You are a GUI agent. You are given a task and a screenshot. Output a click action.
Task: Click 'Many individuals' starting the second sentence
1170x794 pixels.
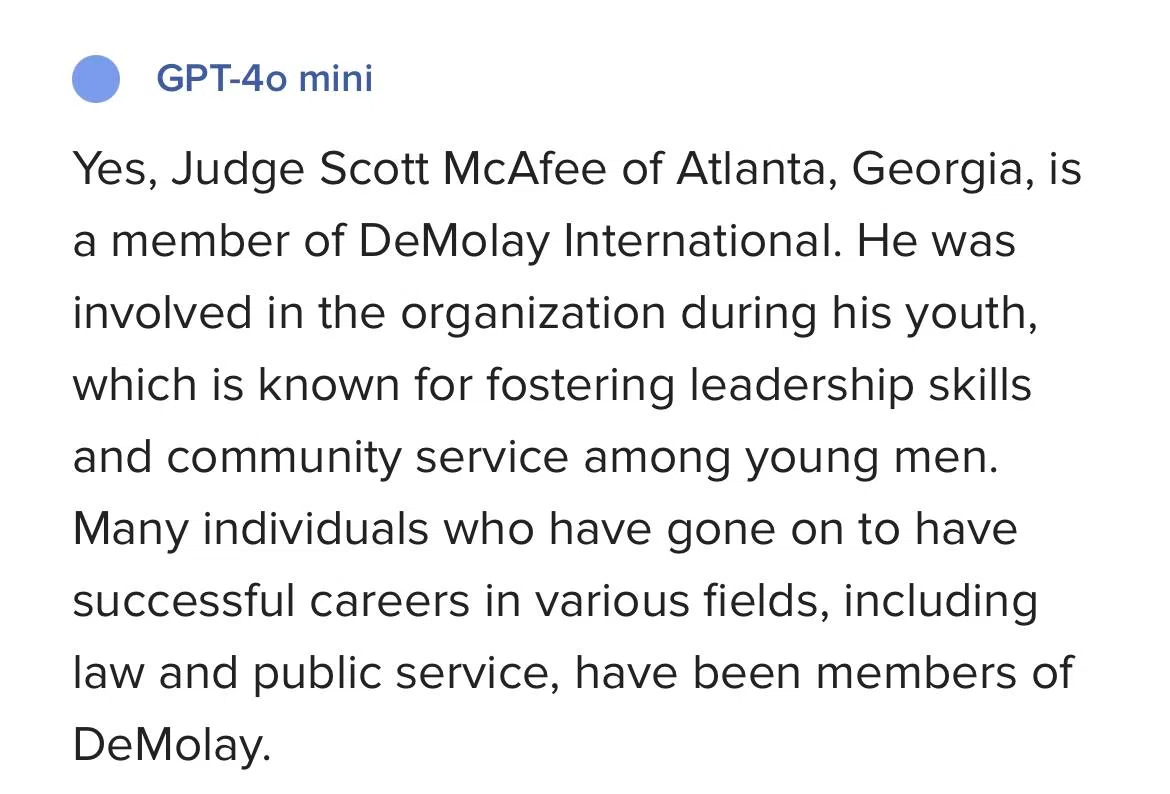[251, 528]
